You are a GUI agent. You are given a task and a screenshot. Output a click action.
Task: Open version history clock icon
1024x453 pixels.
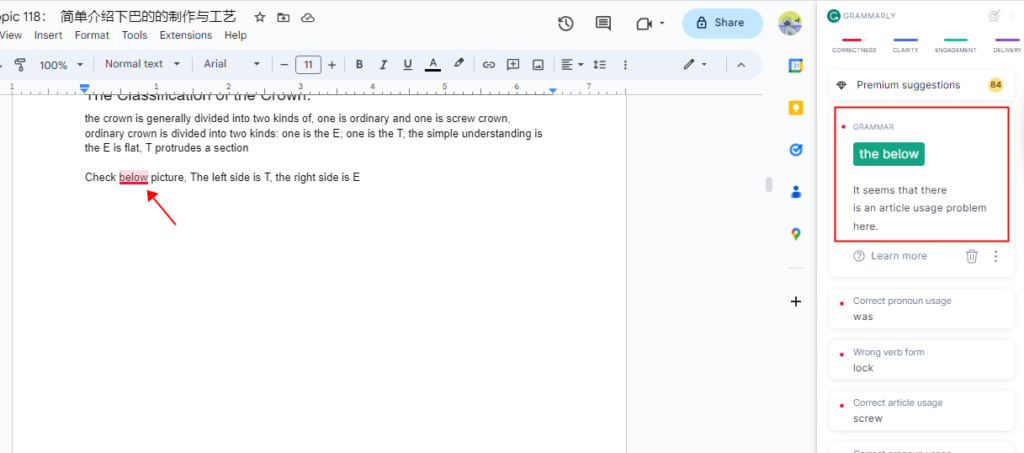pos(566,23)
